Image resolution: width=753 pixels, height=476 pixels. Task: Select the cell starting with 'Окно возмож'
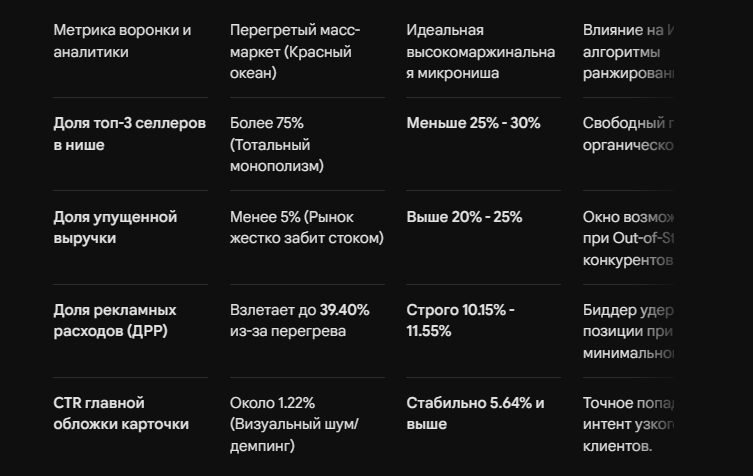(x=628, y=238)
